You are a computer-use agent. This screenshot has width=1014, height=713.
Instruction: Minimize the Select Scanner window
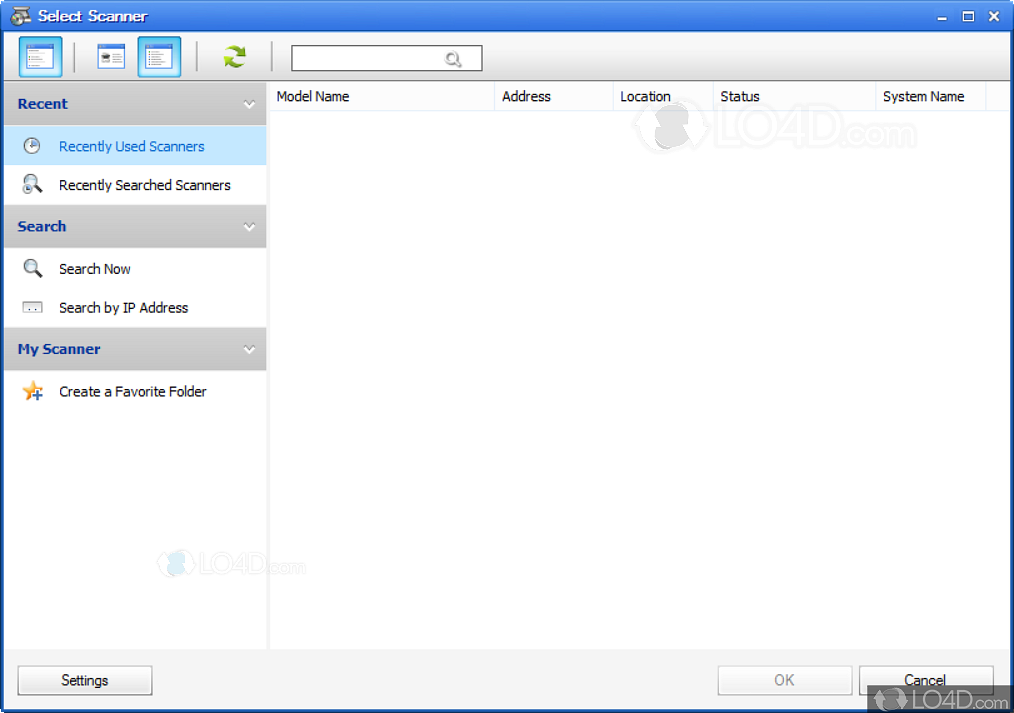(942, 17)
